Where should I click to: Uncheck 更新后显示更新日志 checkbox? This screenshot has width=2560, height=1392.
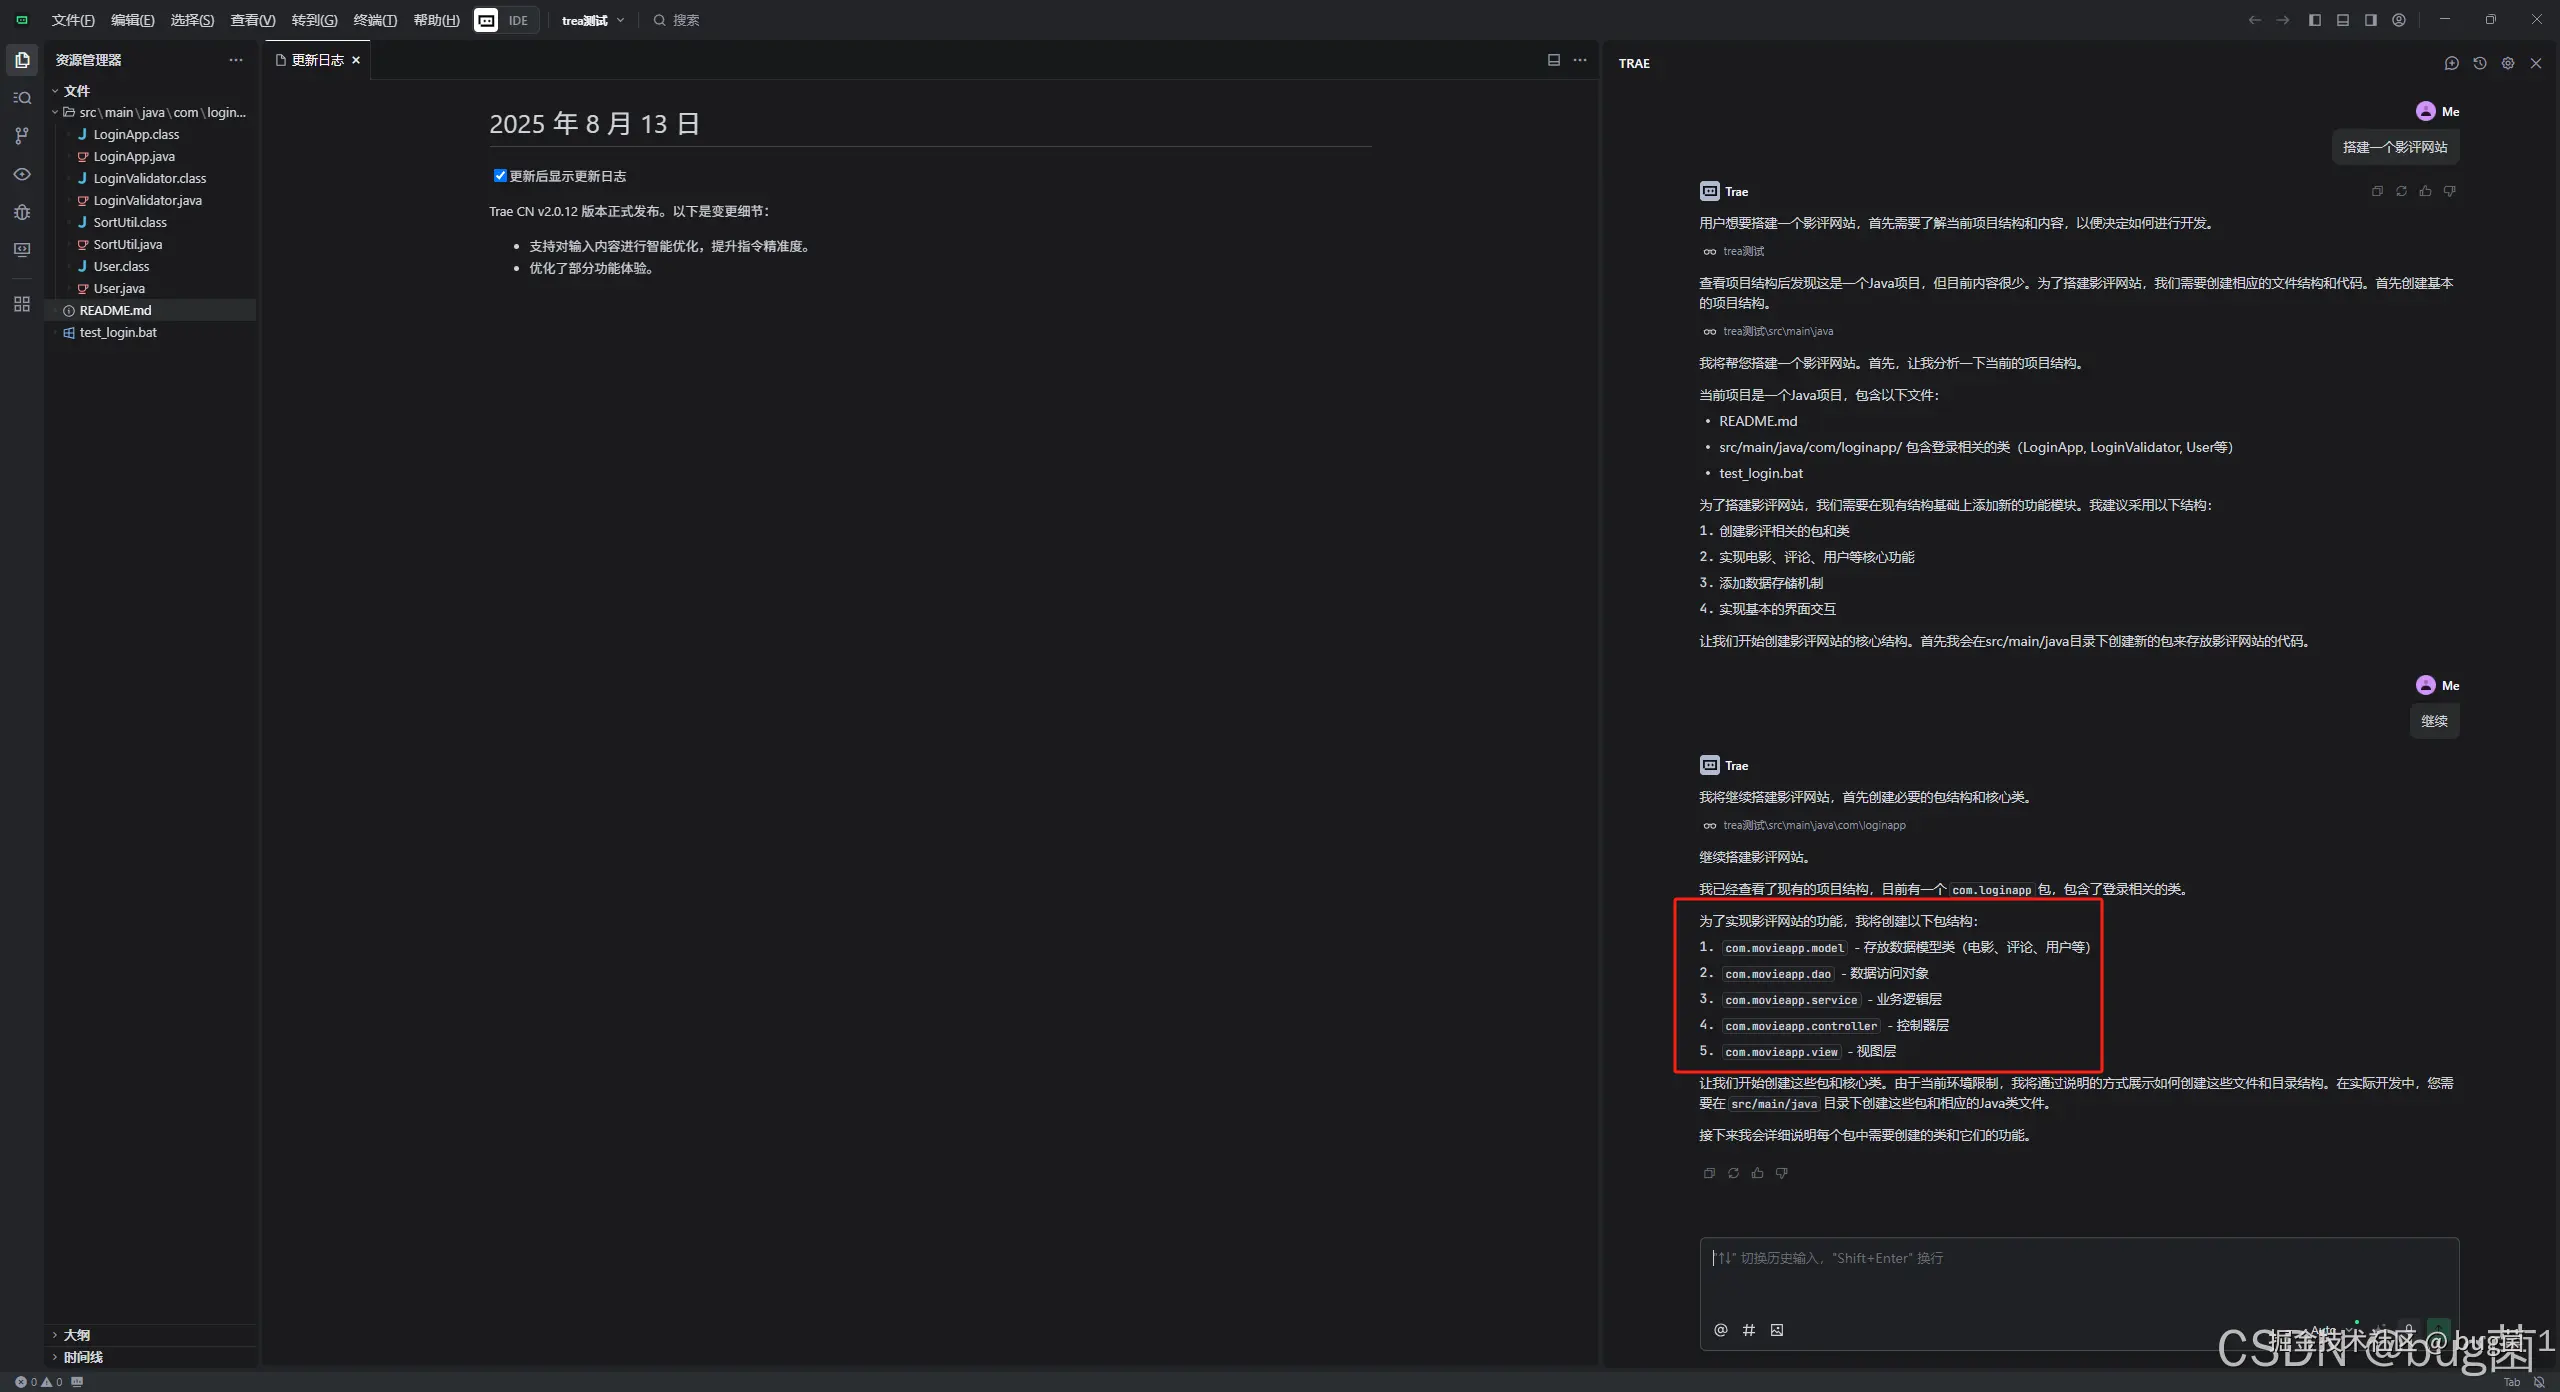pyautogui.click(x=500, y=176)
